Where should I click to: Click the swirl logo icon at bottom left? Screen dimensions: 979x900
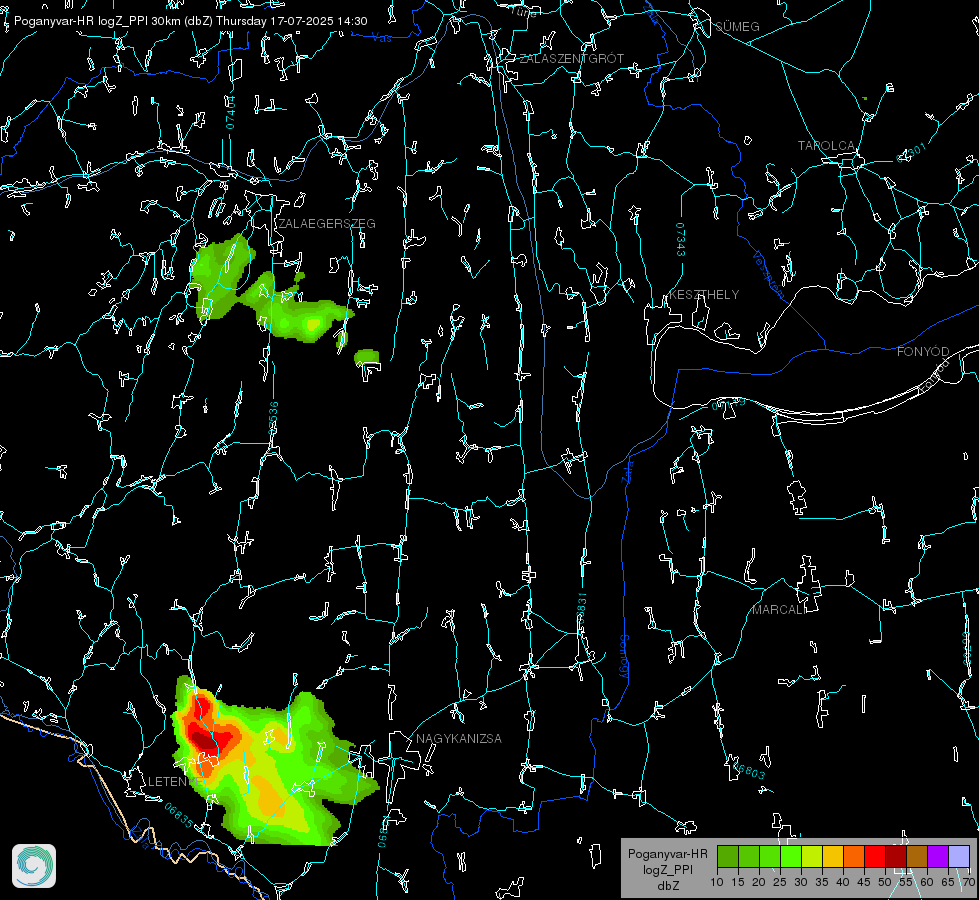pyautogui.click(x=34, y=866)
